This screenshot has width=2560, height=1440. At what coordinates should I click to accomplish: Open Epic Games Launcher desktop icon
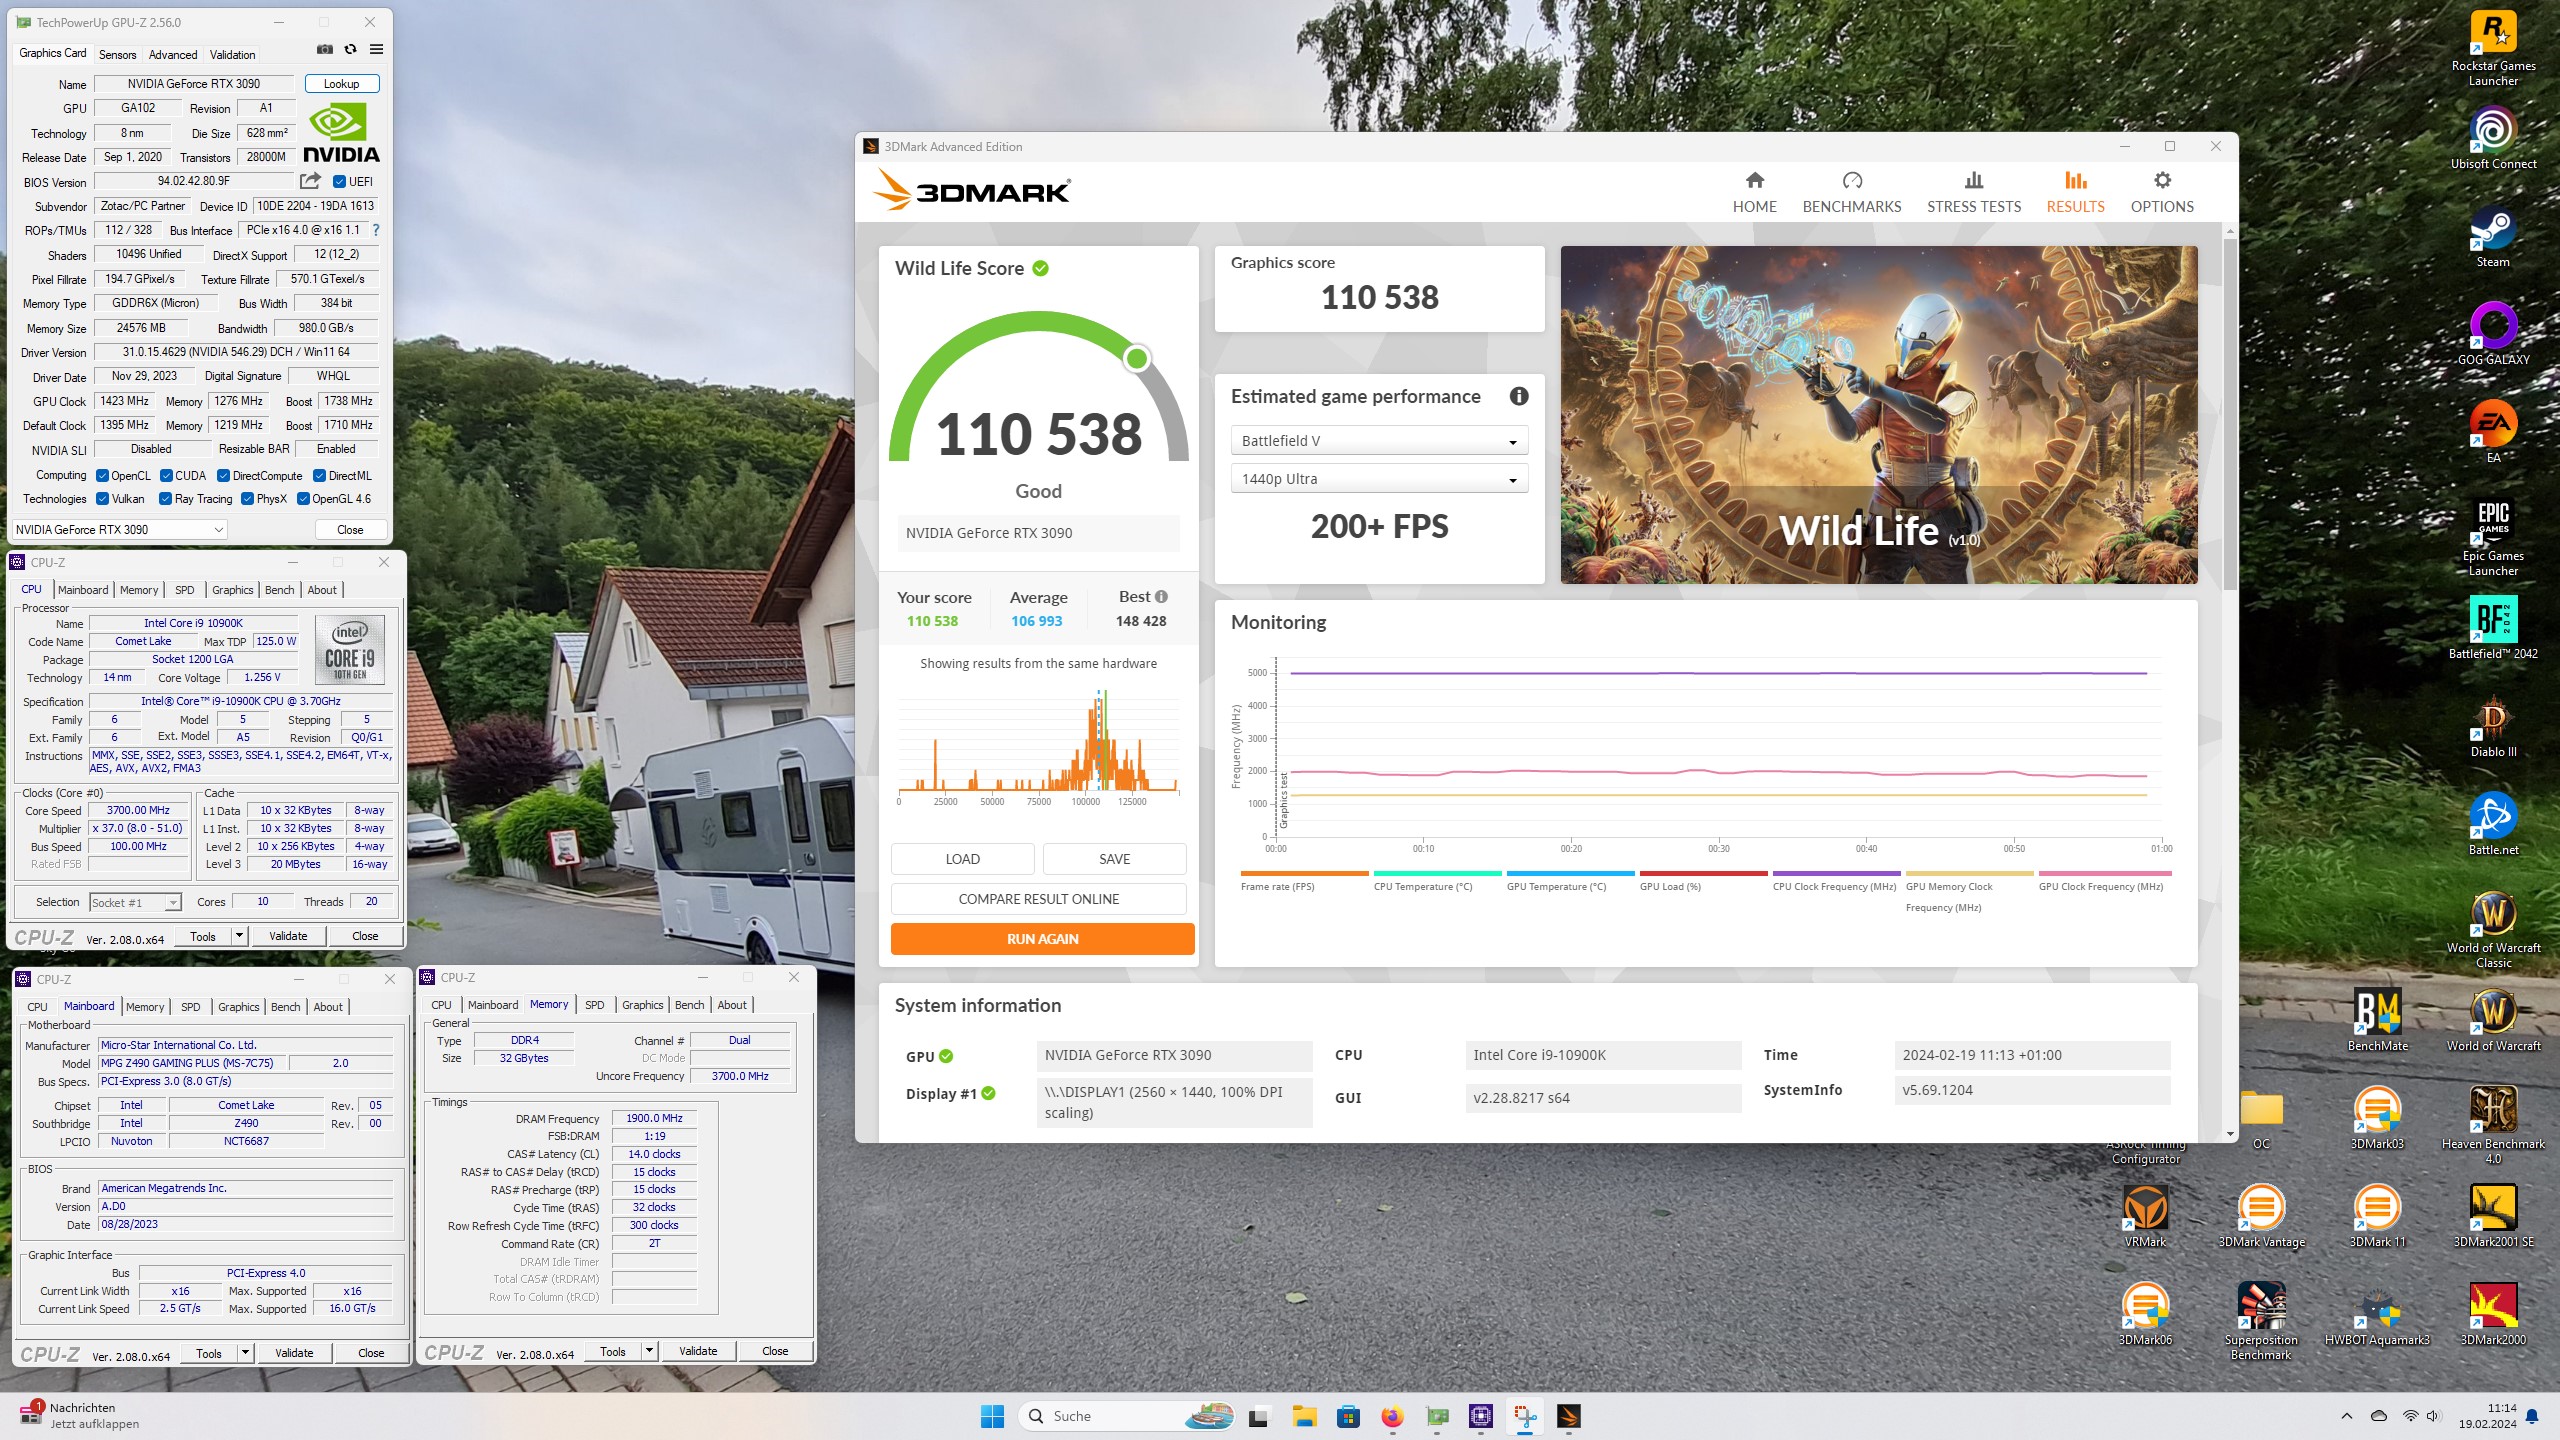coord(2493,538)
